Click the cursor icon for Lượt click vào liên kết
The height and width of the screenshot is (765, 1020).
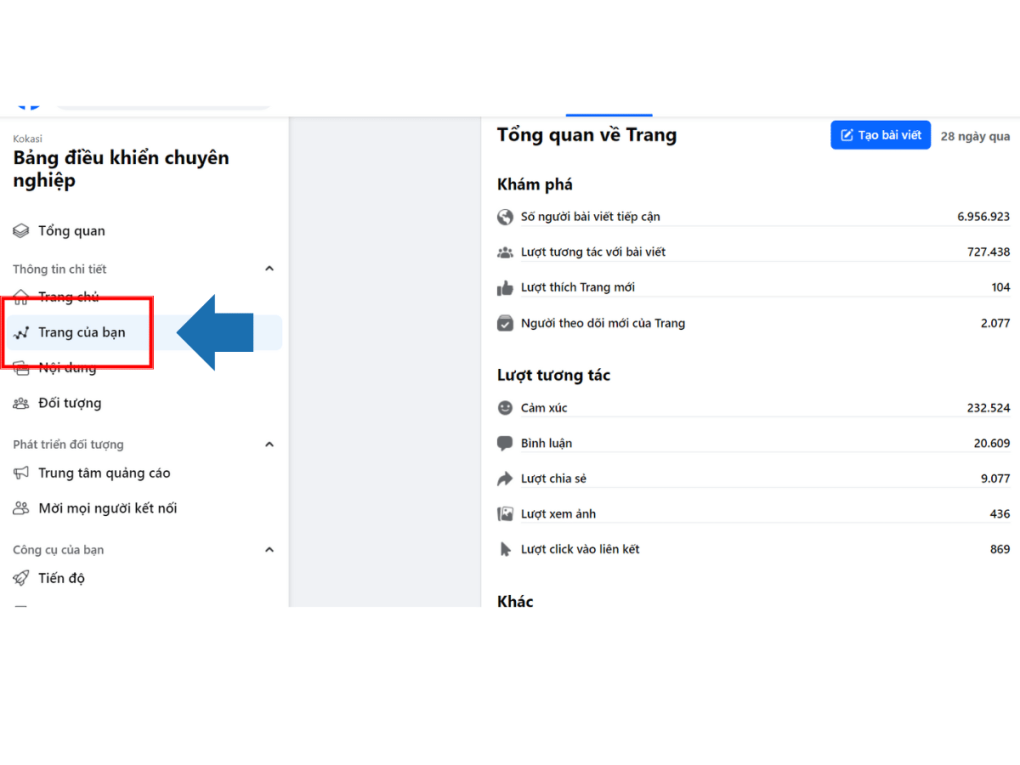coord(505,549)
